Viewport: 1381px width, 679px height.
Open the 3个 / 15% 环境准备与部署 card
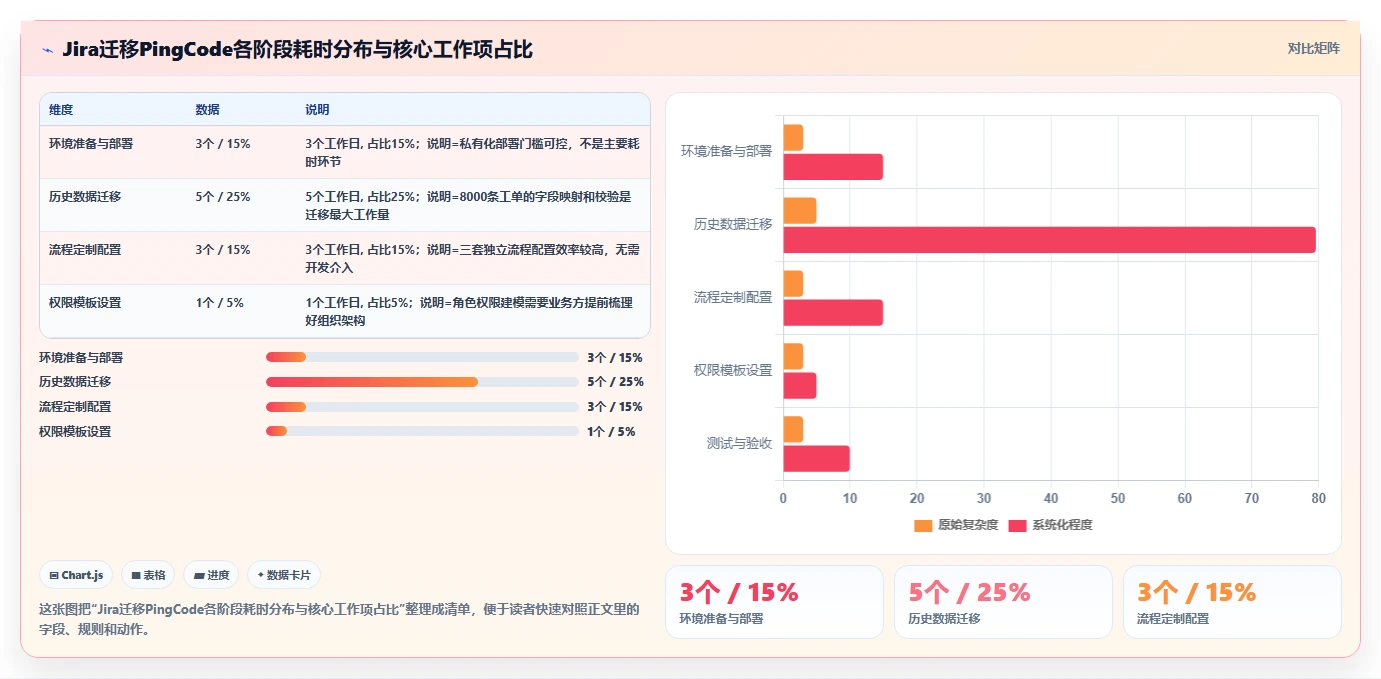[774, 602]
